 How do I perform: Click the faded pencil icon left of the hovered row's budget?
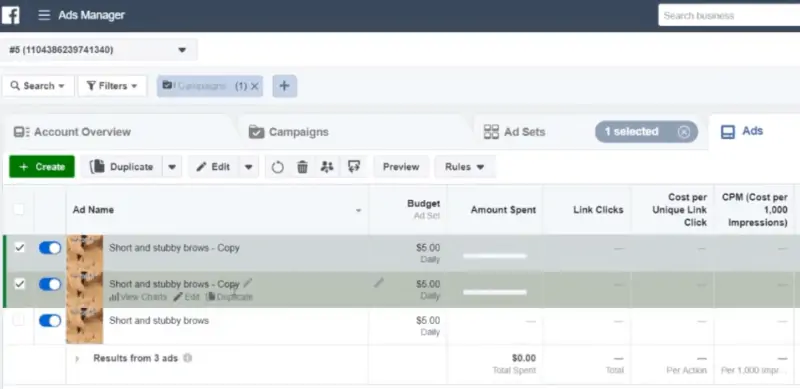click(x=379, y=282)
